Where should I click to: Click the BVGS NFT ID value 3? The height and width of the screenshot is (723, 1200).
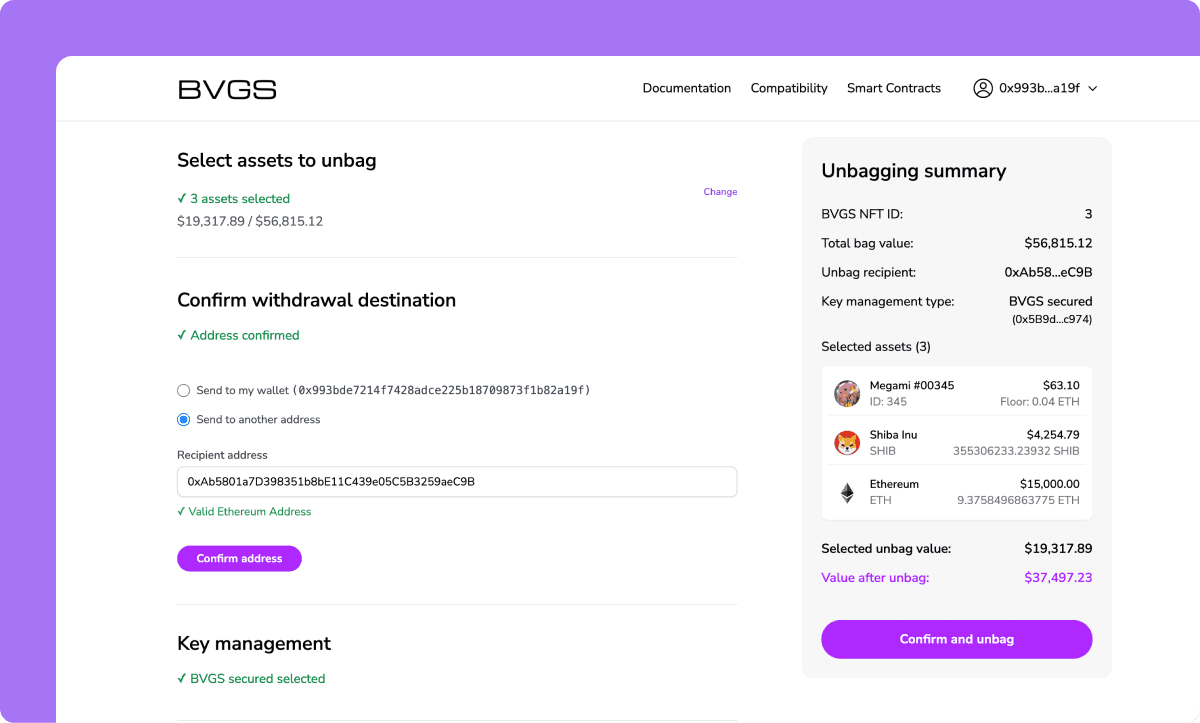click(1088, 214)
